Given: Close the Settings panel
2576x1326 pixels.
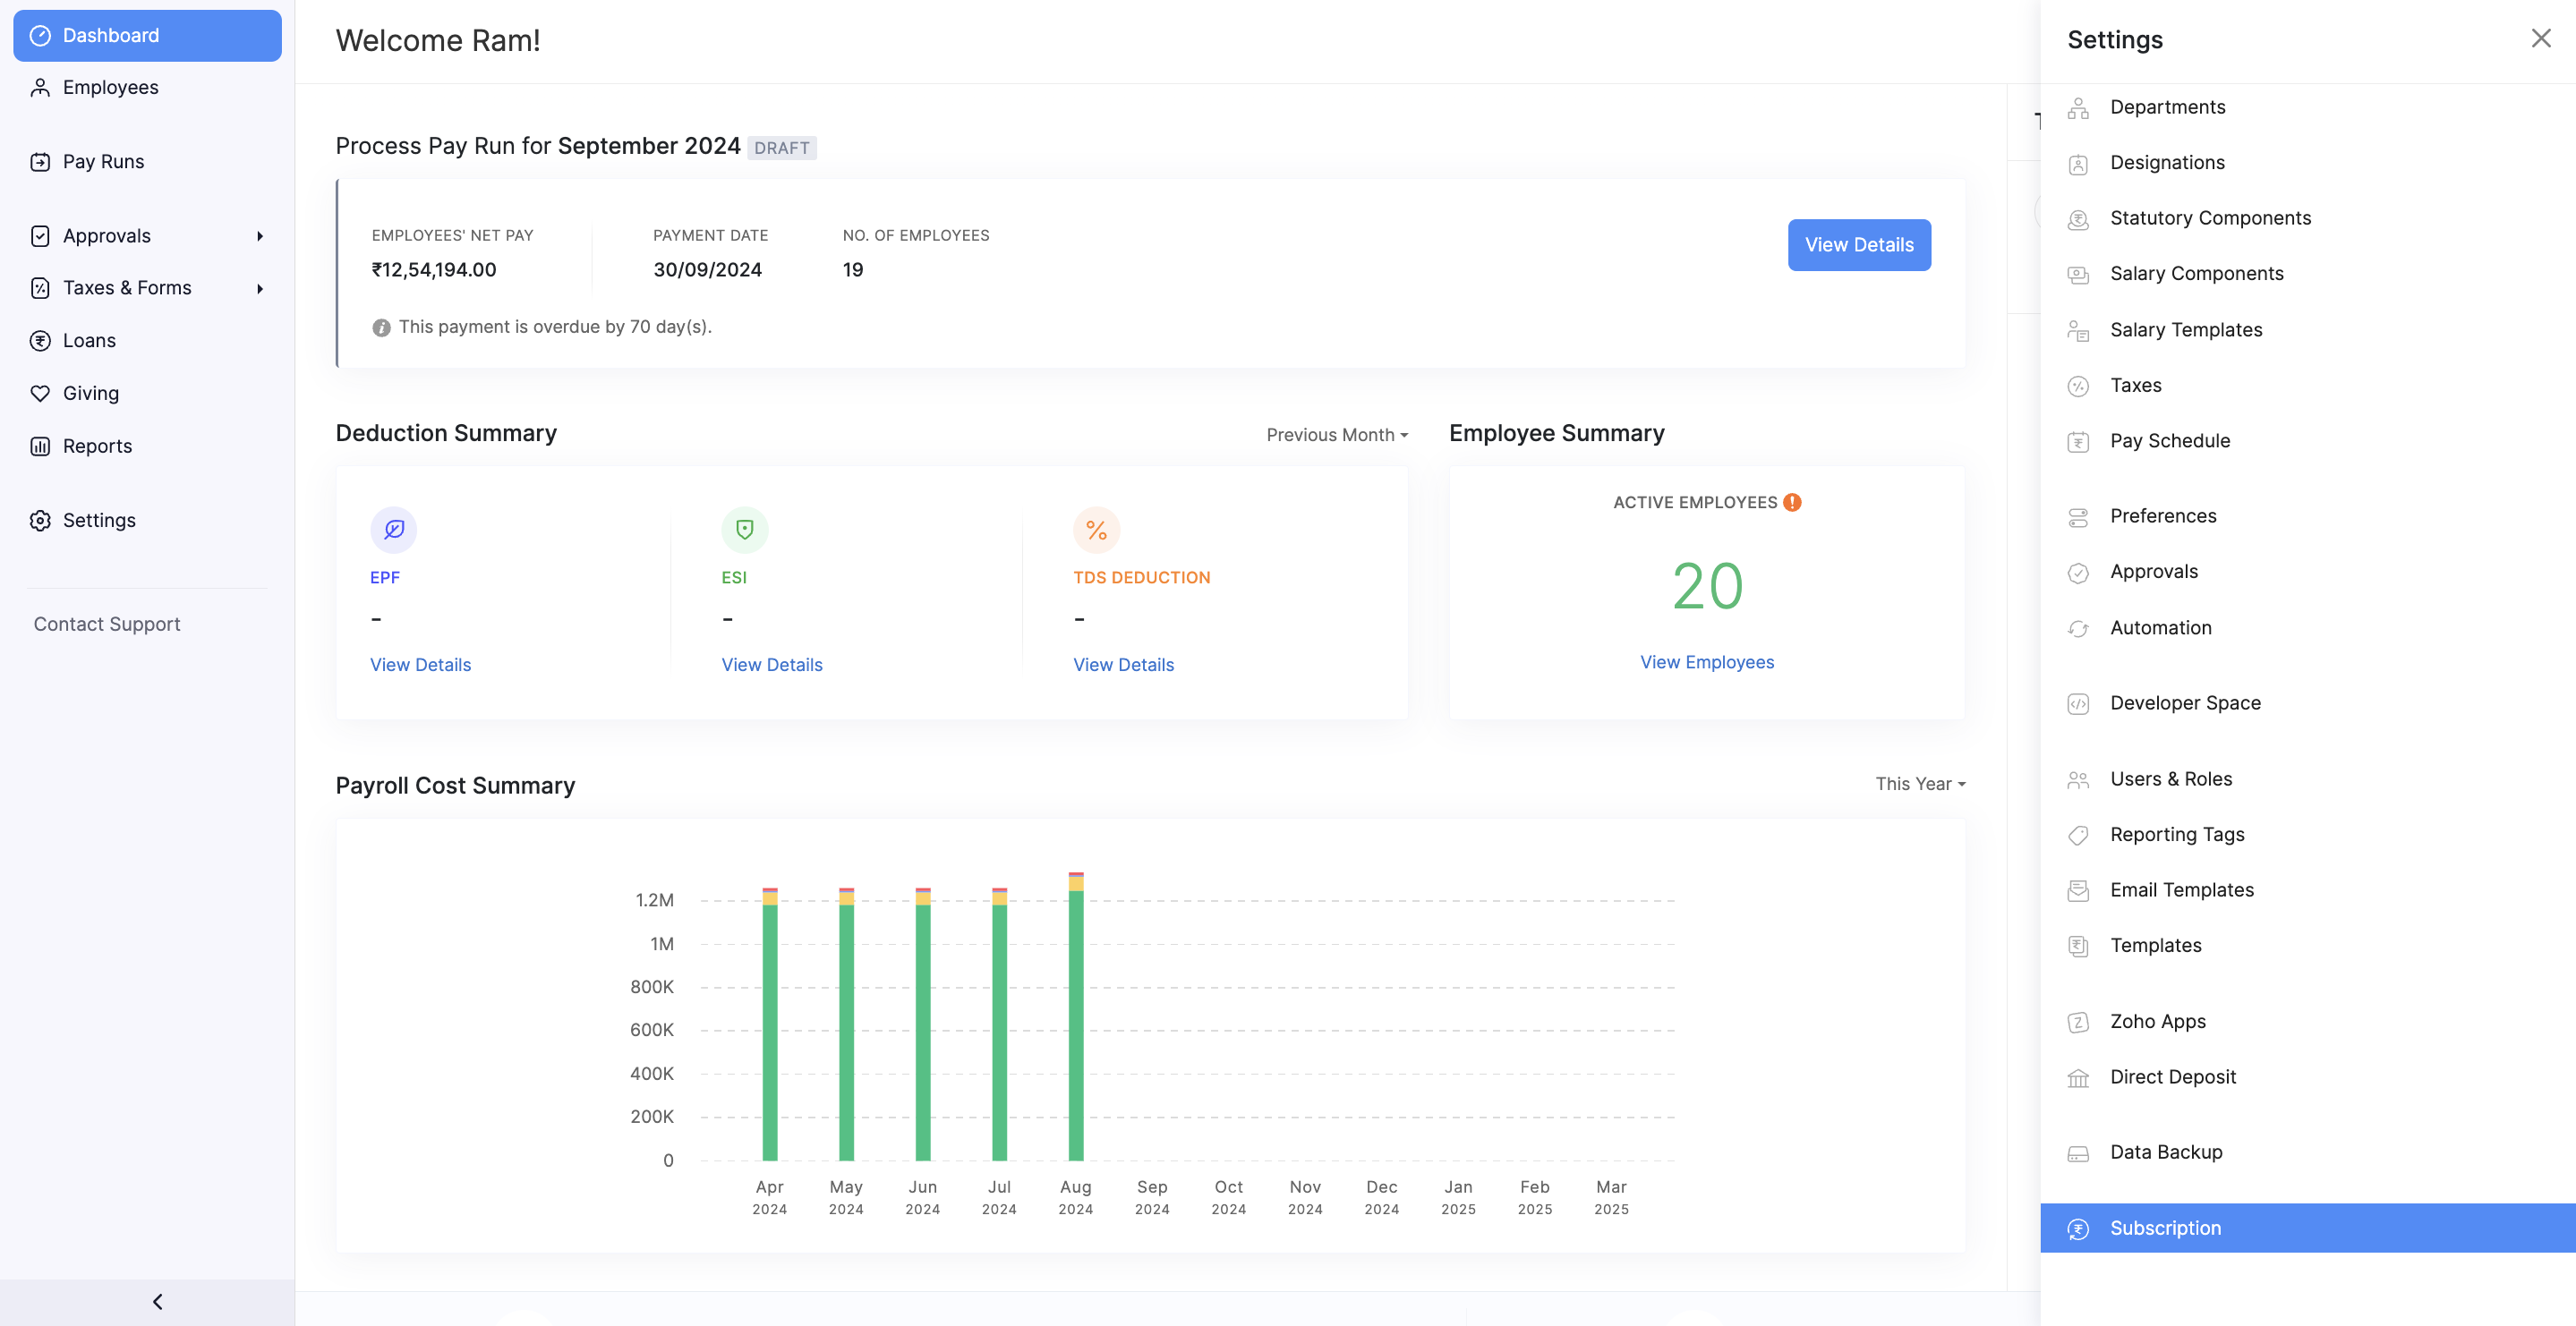Looking at the screenshot, I should click(x=2540, y=38).
